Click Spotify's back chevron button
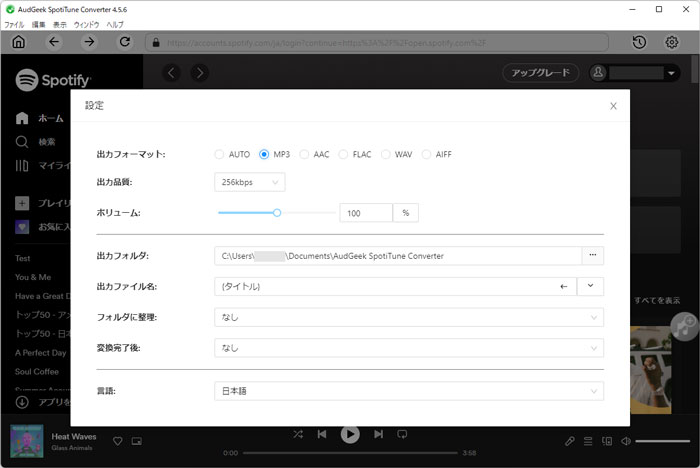 (x=171, y=73)
